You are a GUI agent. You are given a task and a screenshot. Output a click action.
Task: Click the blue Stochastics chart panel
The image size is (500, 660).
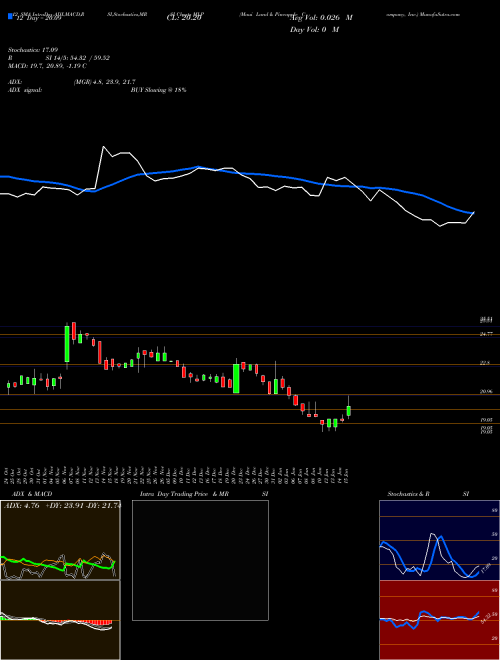tap(439, 540)
